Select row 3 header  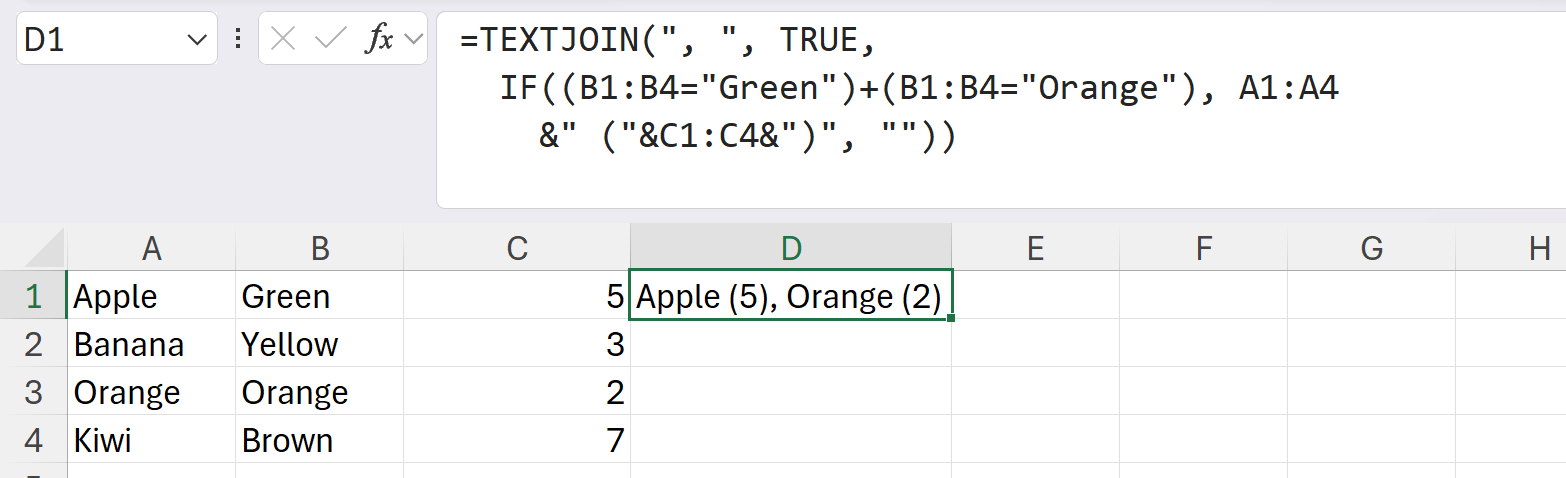[x=34, y=392]
